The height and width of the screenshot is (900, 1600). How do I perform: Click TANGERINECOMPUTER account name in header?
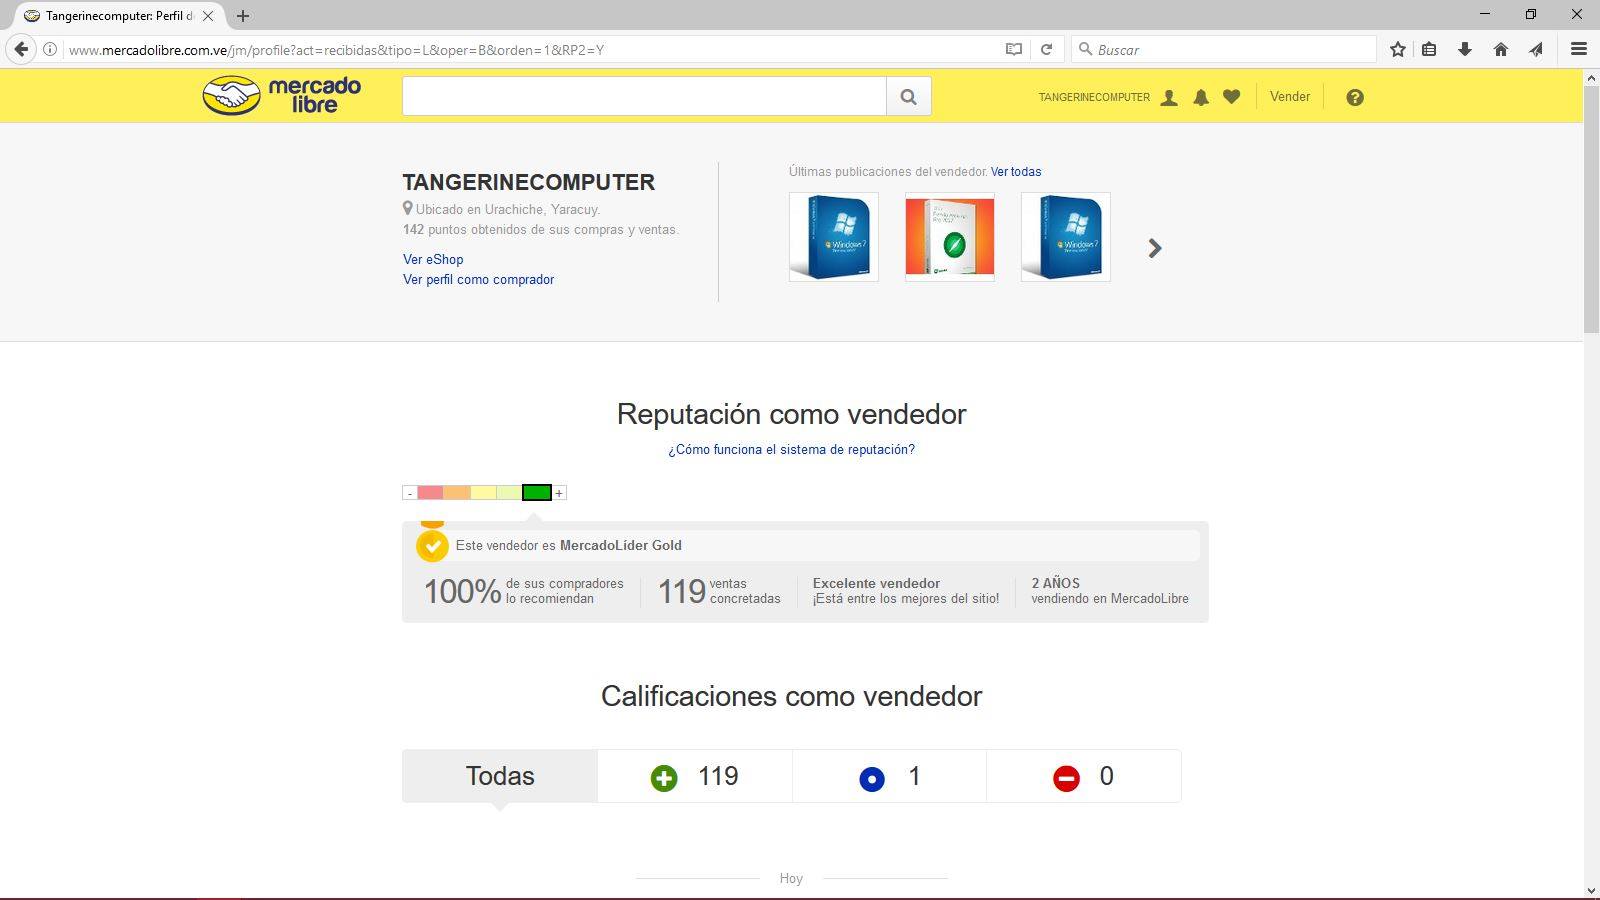point(1094,97)
